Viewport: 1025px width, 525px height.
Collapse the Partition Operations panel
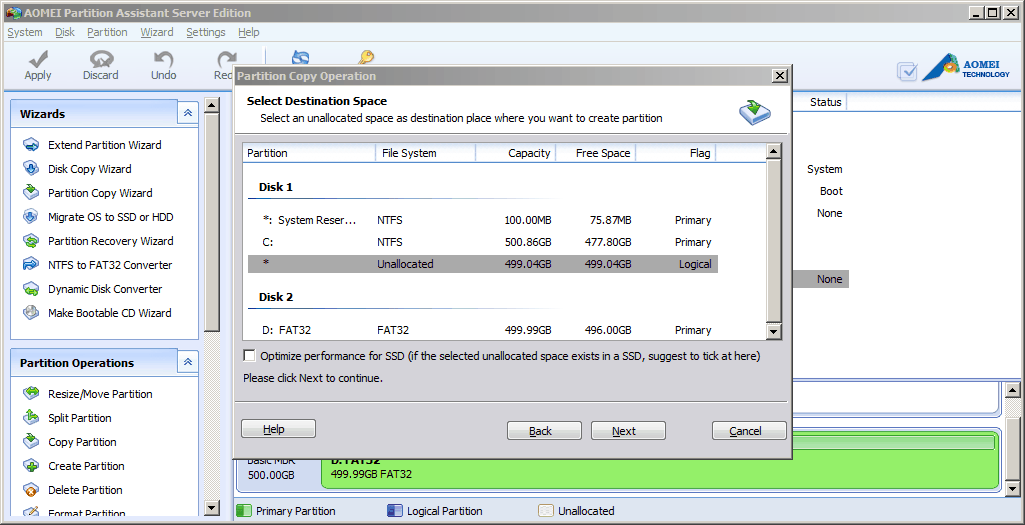(188, 362)
